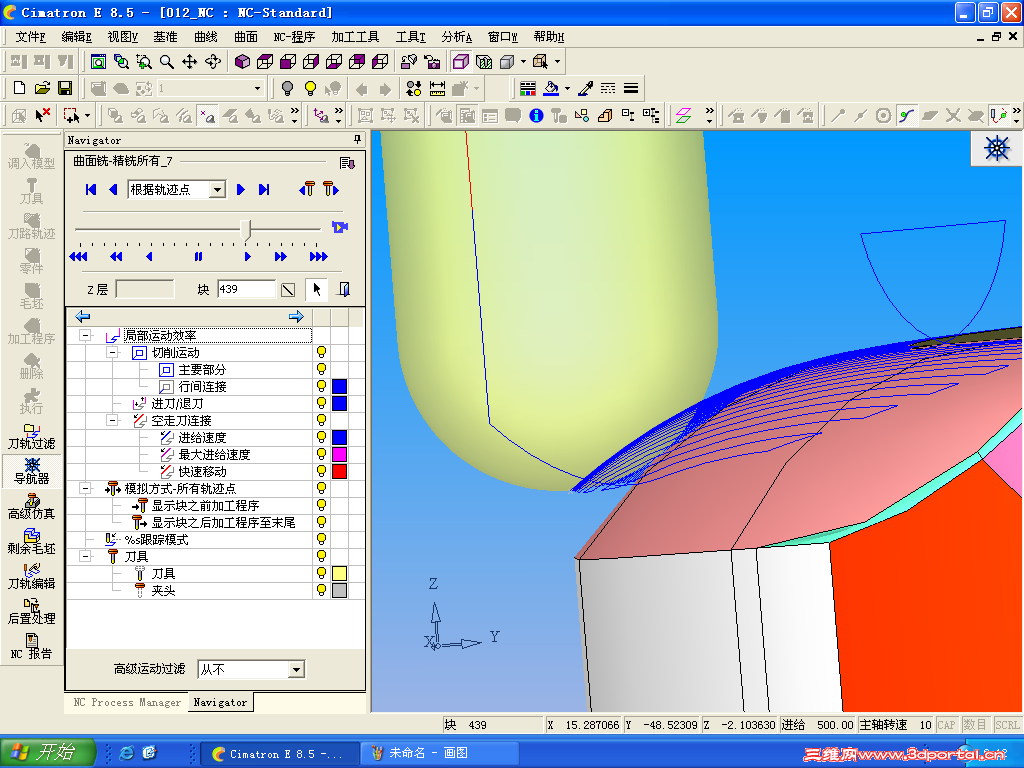This screenshot has width=1024, height=768.
Task: Click the blue information icon in toolbar
Action: click(536, 116)
